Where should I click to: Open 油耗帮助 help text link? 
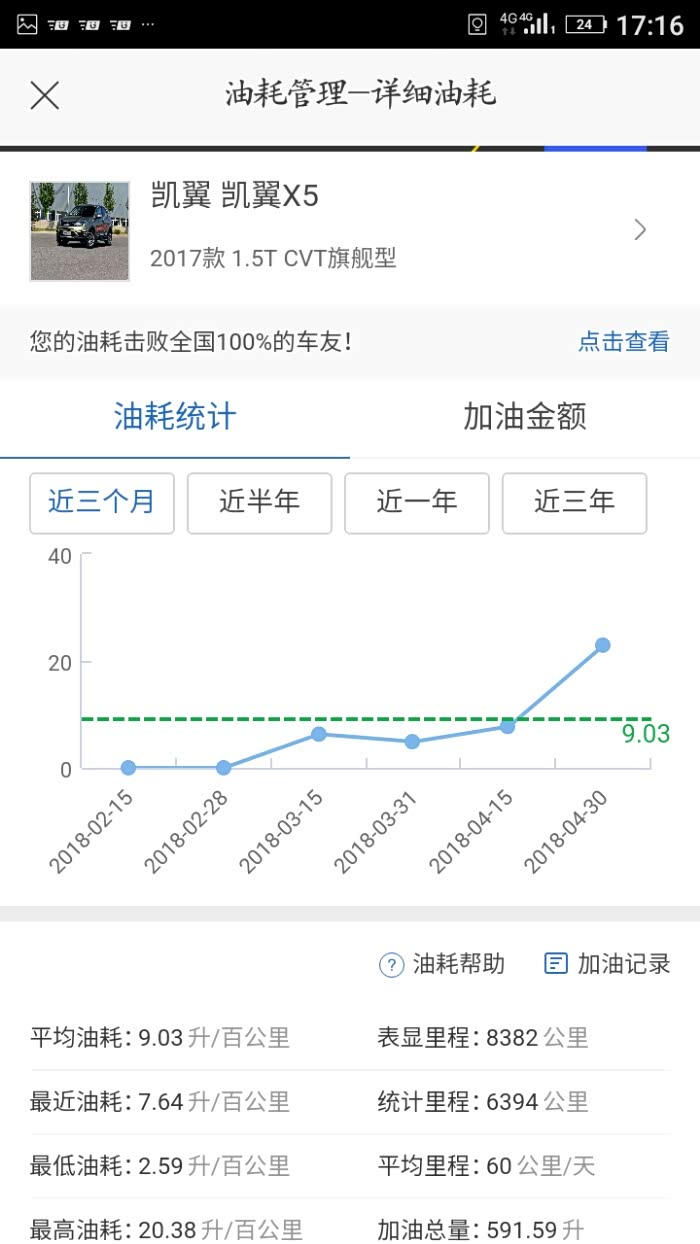[459, 965]
